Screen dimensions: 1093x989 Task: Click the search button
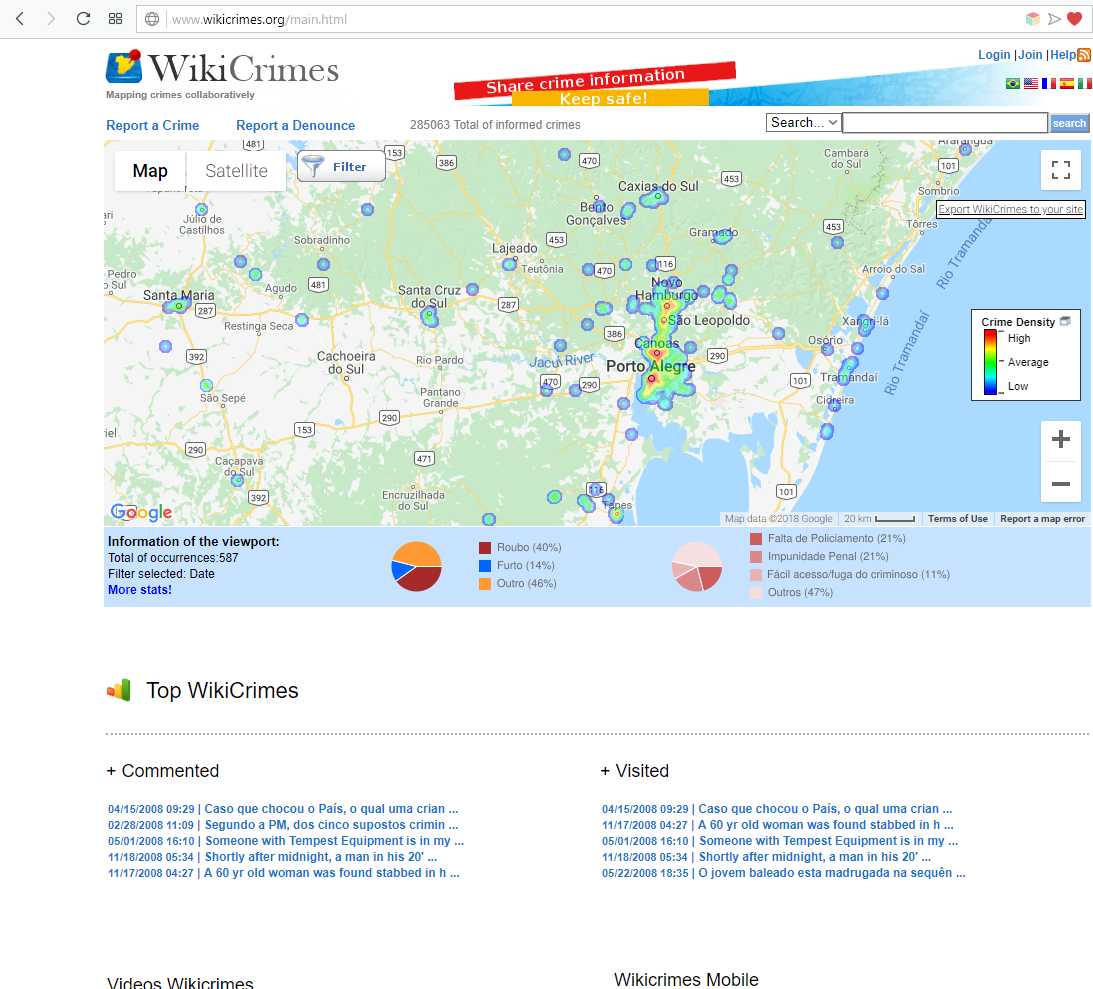[1069, 123]
